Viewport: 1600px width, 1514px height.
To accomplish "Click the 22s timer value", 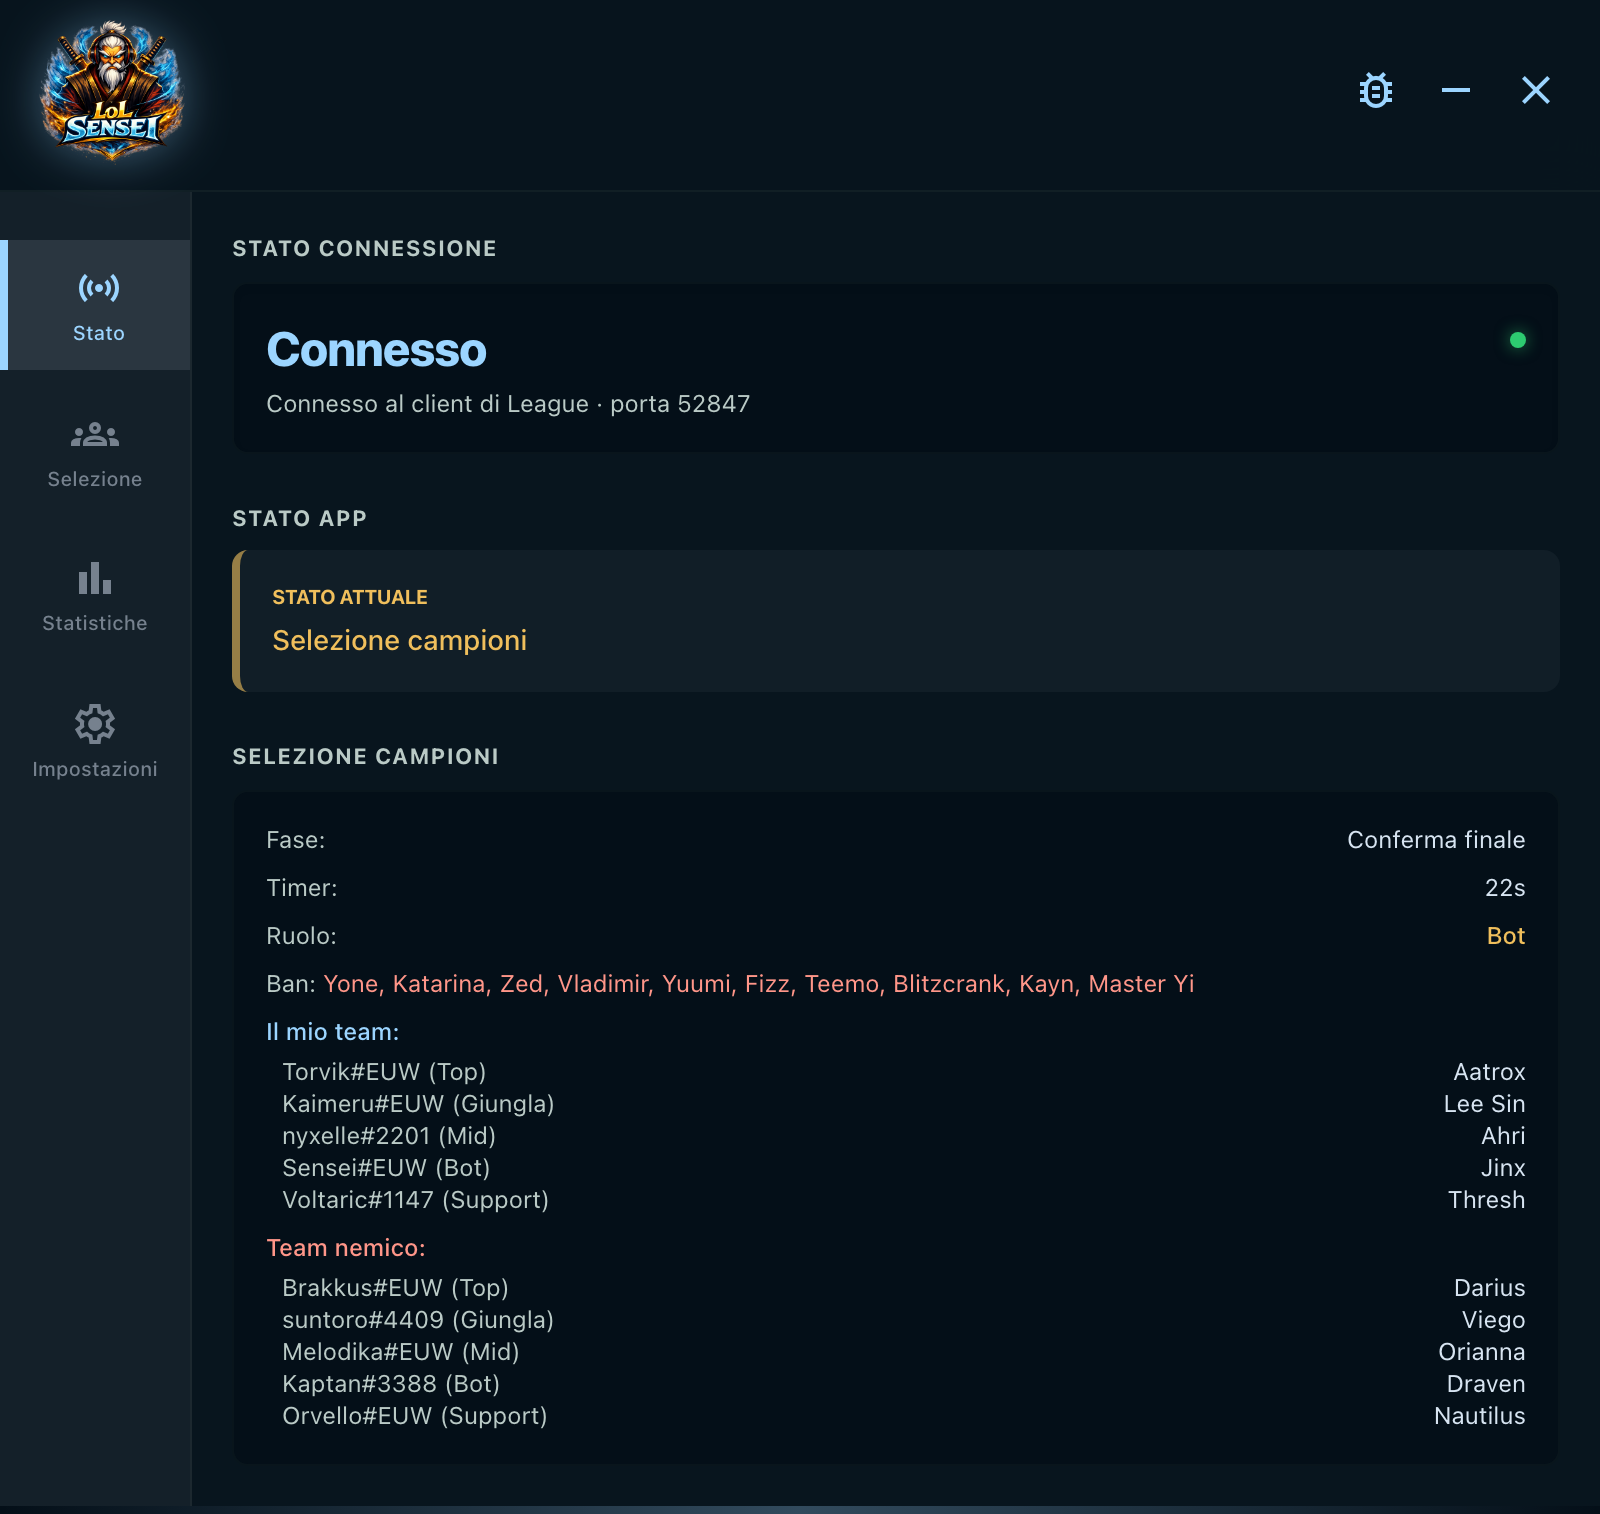I will (x=1505, y=888).
